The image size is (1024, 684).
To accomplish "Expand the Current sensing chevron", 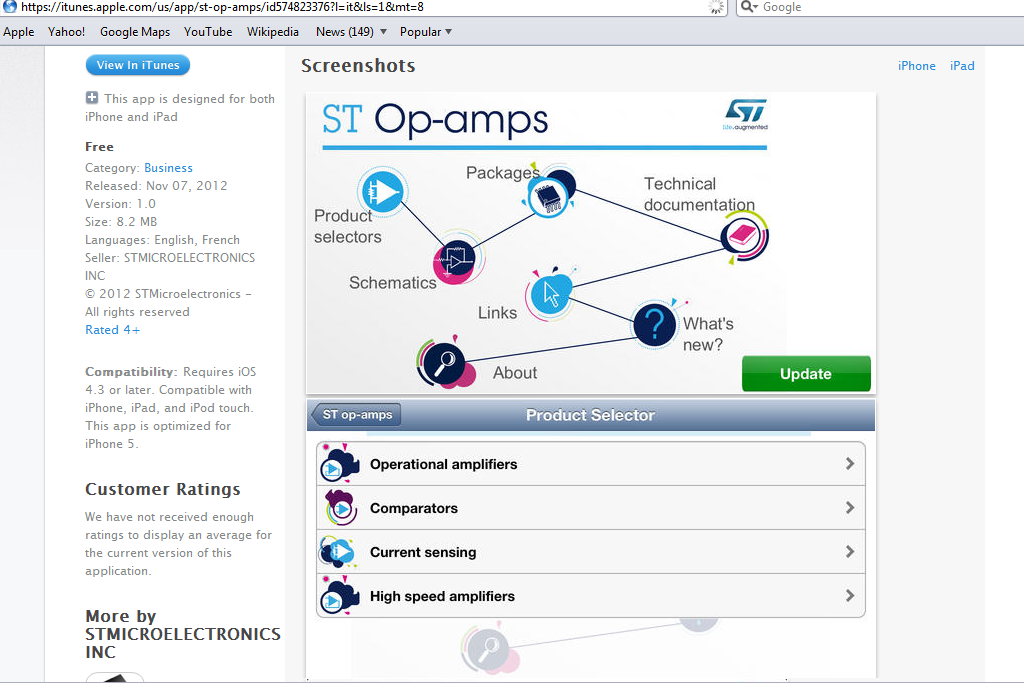I will [850, 552].
